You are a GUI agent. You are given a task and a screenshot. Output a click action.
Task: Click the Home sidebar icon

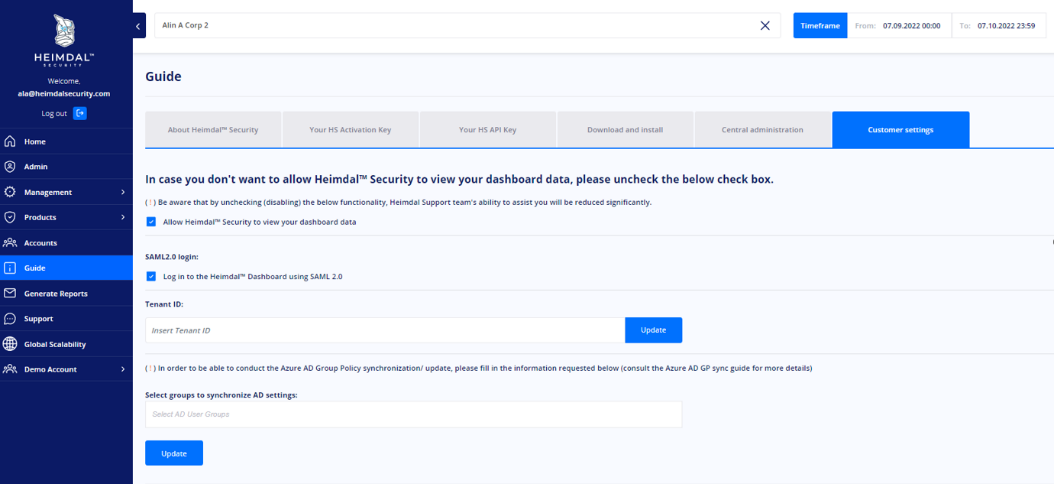[9, 142]
